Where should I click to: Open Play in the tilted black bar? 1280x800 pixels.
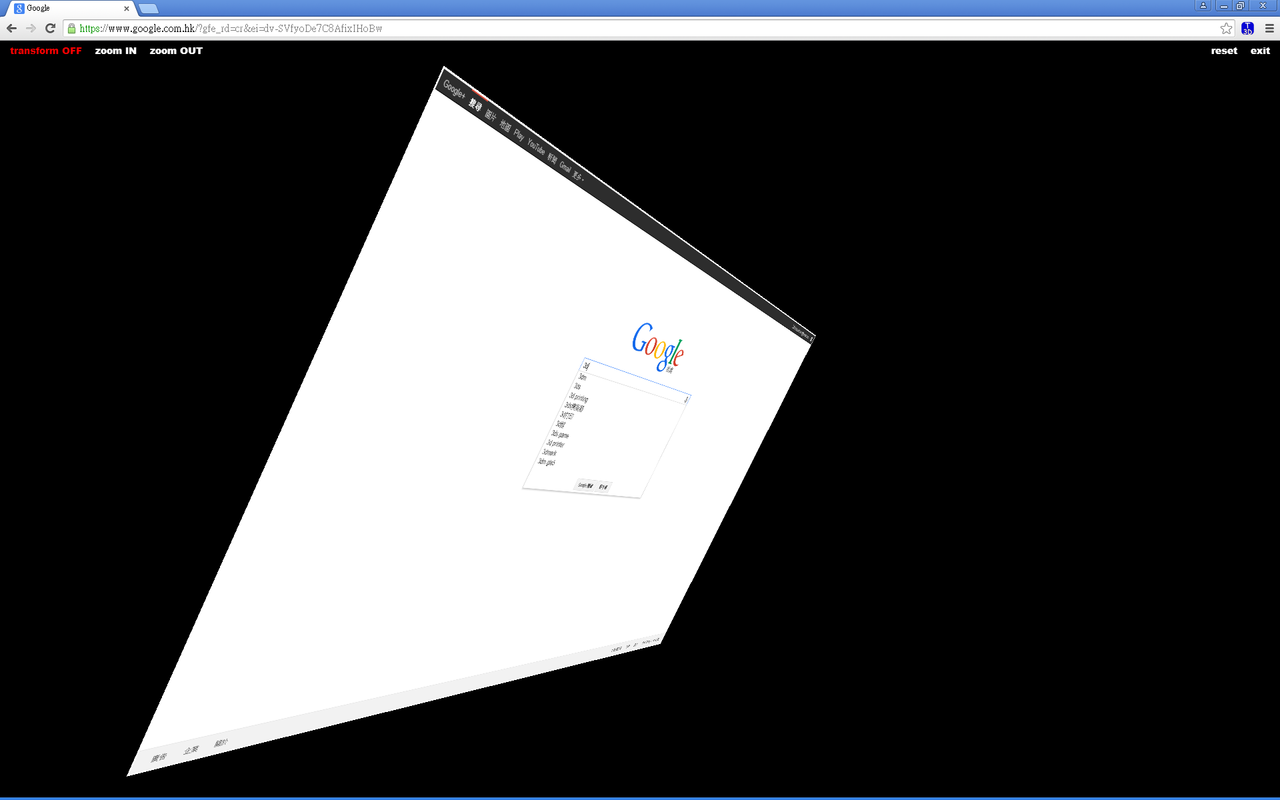click(518, 136)
